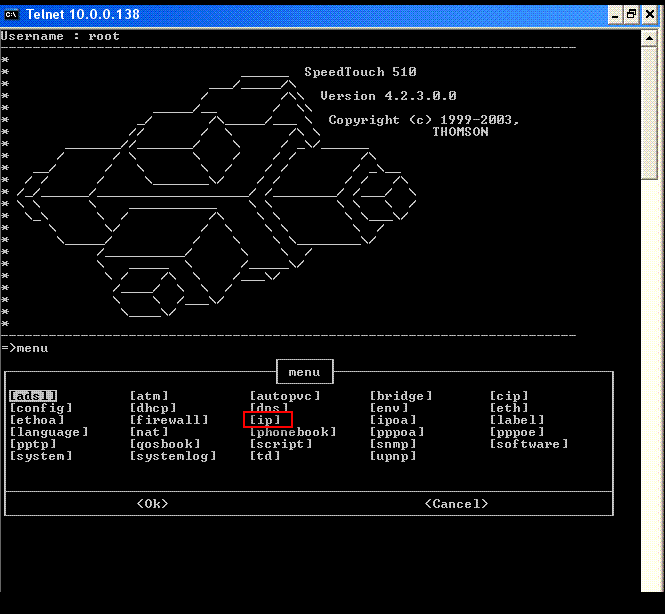
Task: Pick the [nat] menu entry
Action: click(x=149, y=432)
